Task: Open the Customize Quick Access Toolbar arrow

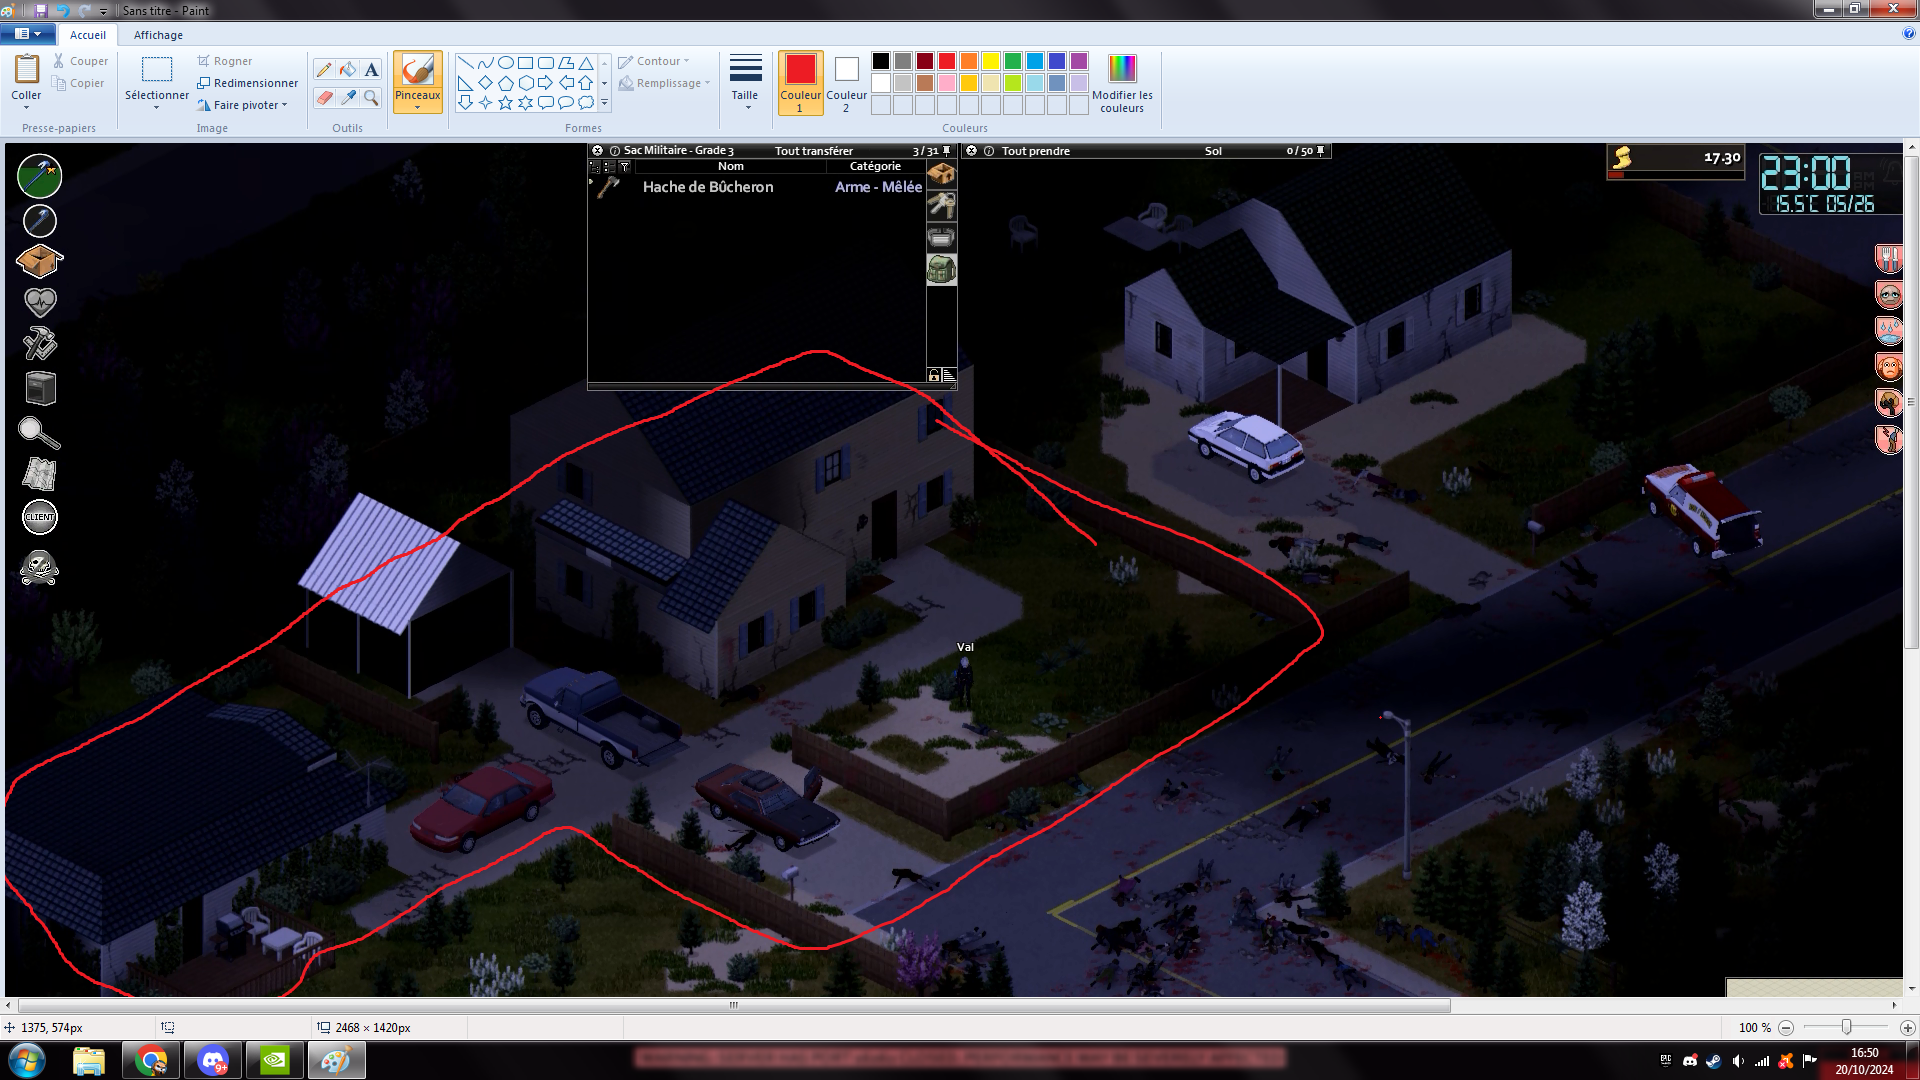Action: pos(103,11)
